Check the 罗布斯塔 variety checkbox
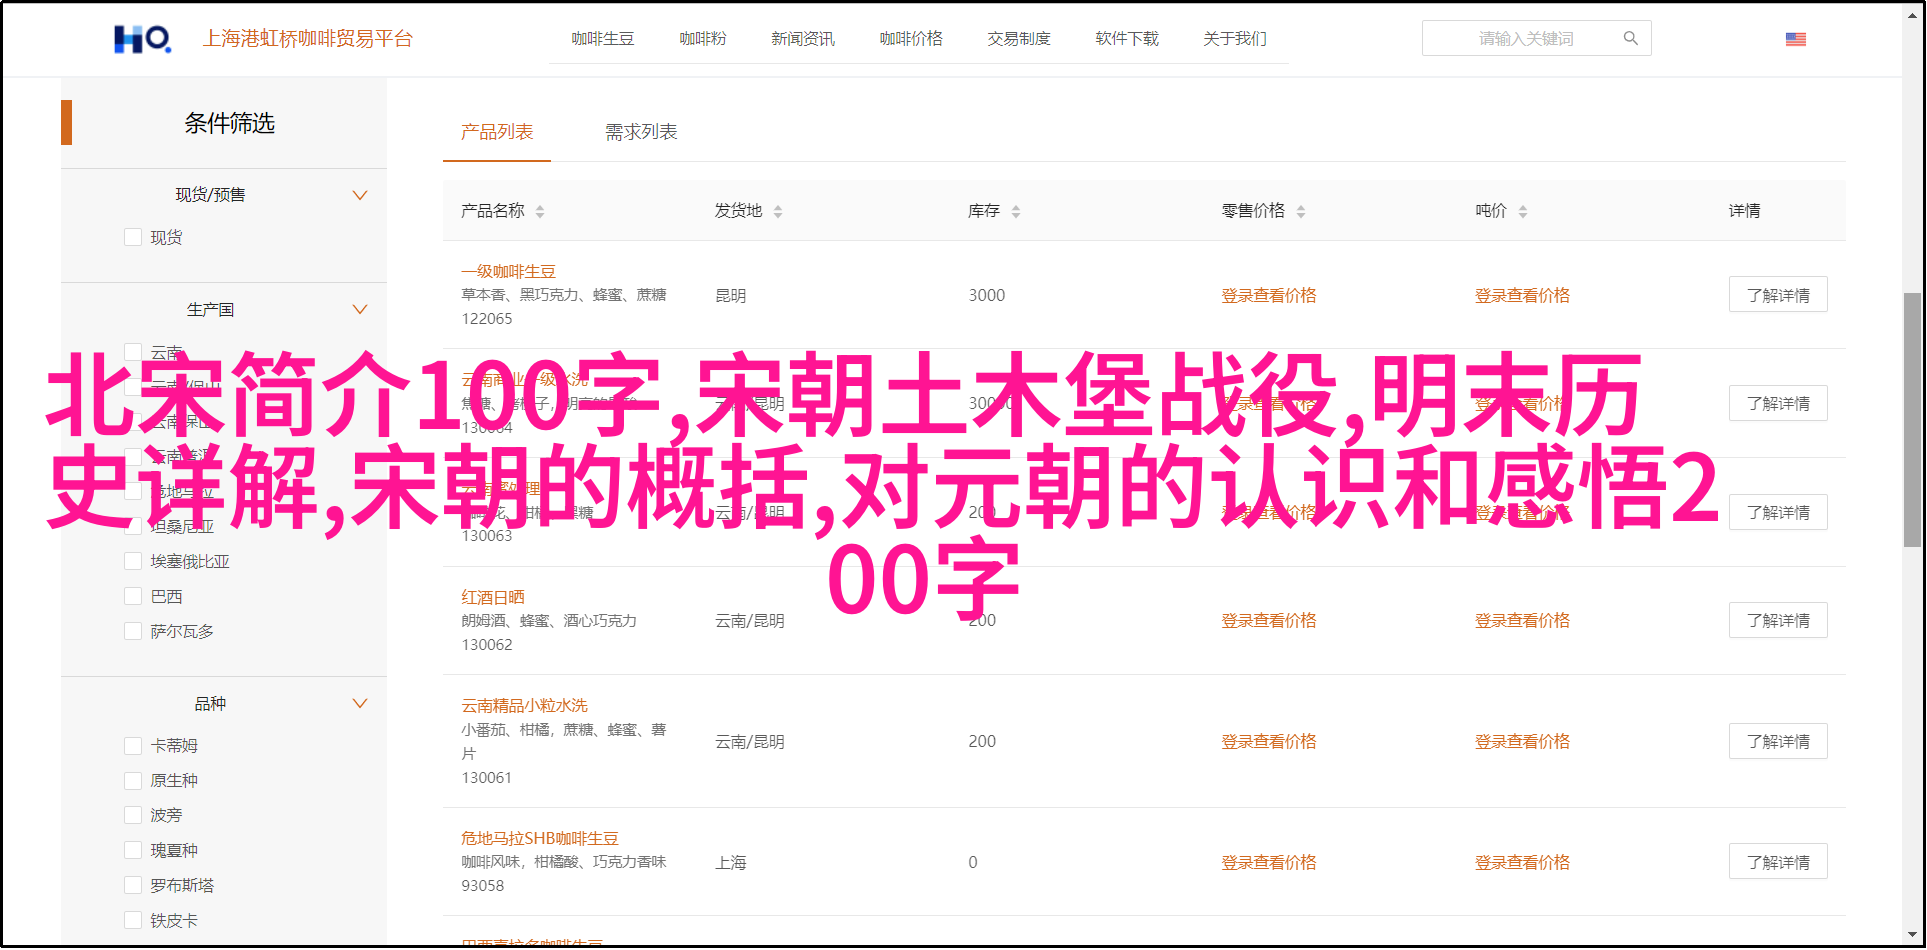 133,885
